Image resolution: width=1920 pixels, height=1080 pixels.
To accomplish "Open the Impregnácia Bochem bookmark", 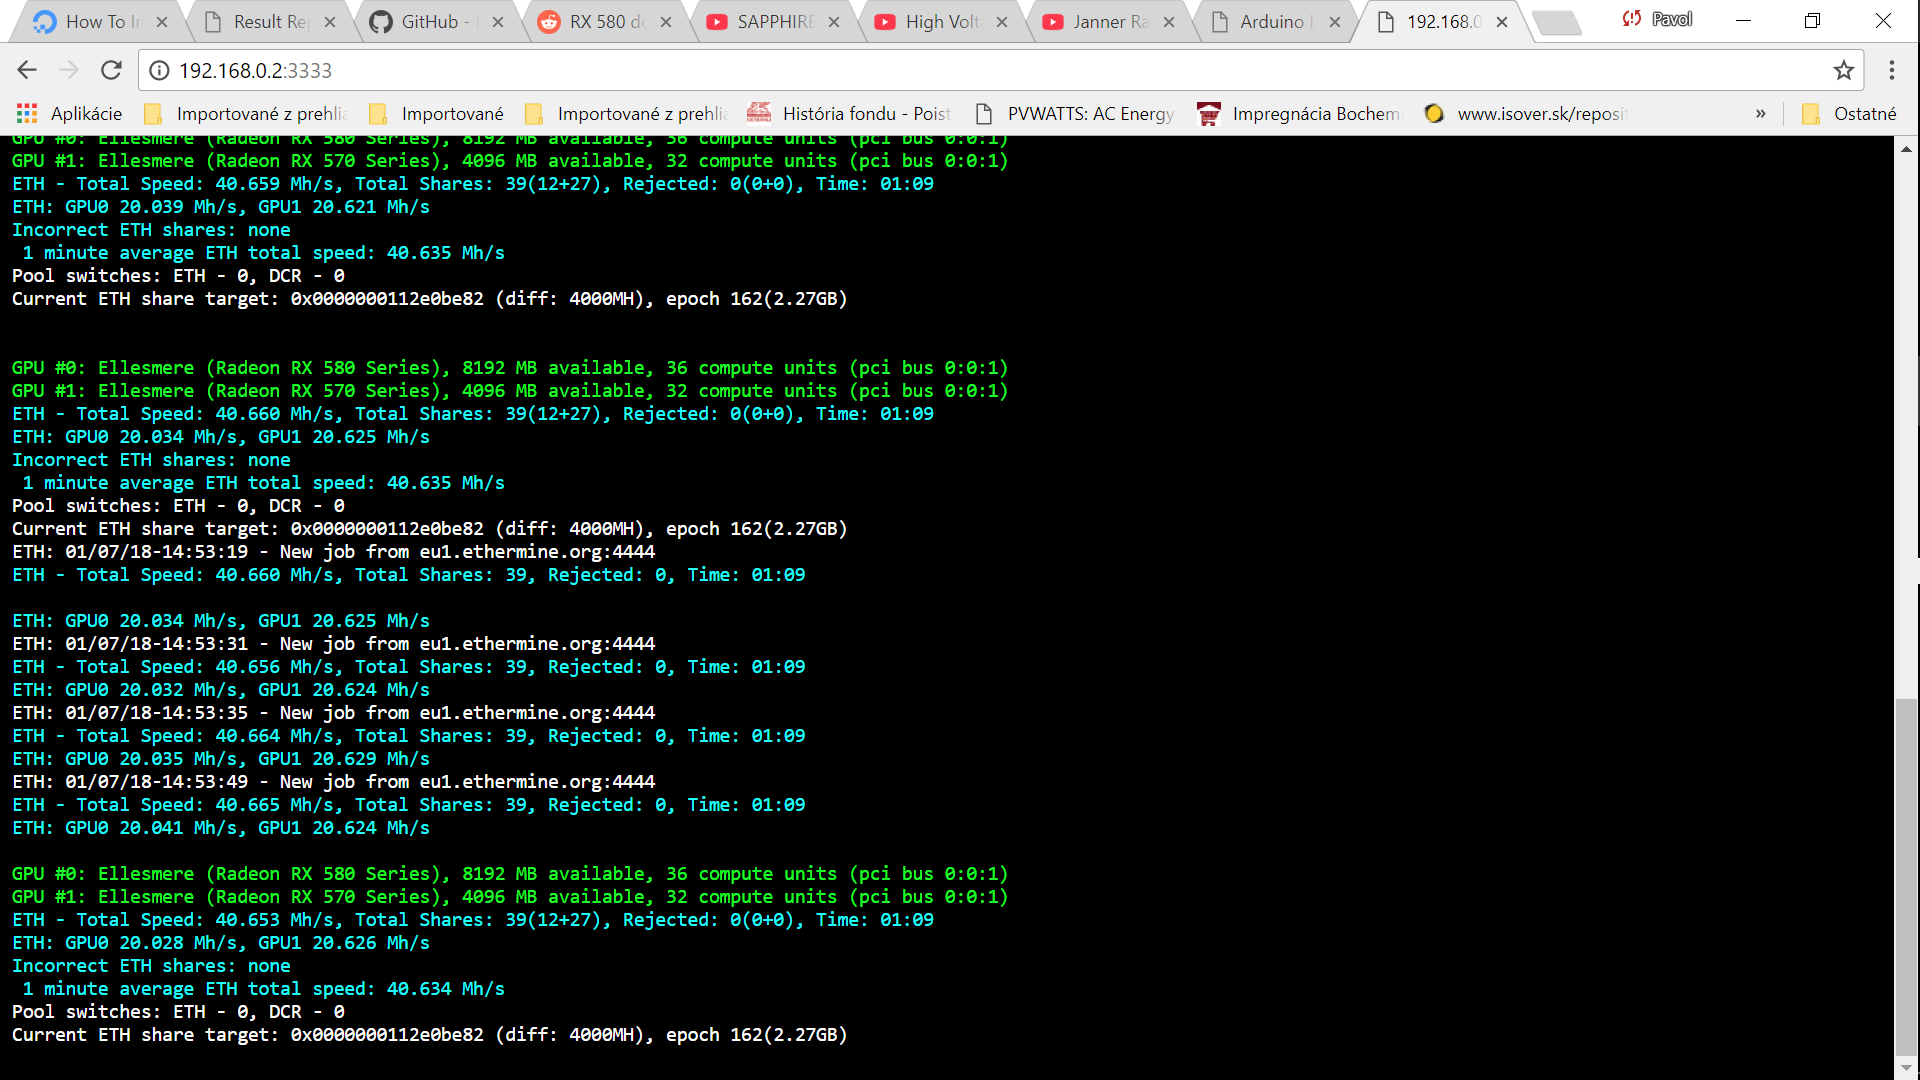I will coord(1299,114).
